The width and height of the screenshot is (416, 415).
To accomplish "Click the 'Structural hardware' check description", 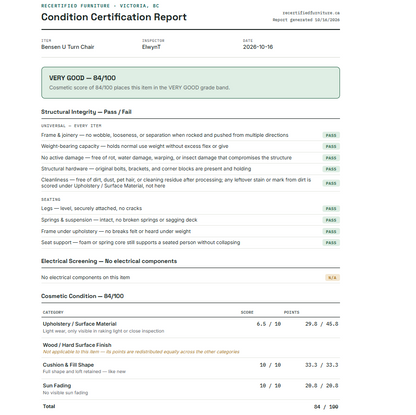I will [x=146, y=169].
